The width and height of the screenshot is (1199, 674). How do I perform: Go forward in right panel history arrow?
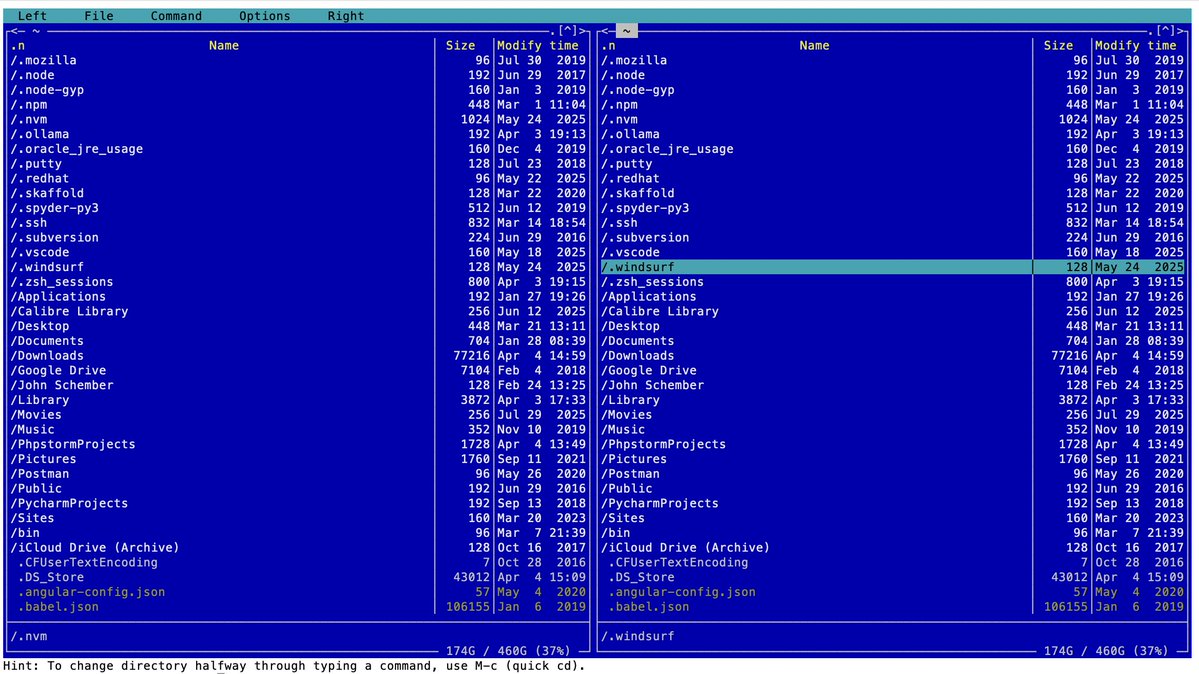(x=1181, y=31)
